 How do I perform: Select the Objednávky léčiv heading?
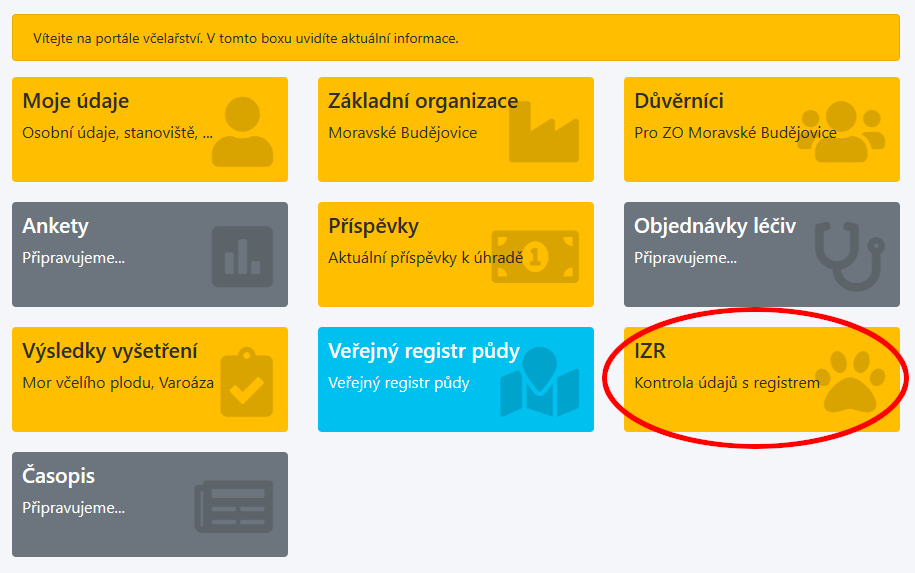click(x=714, y=226)
